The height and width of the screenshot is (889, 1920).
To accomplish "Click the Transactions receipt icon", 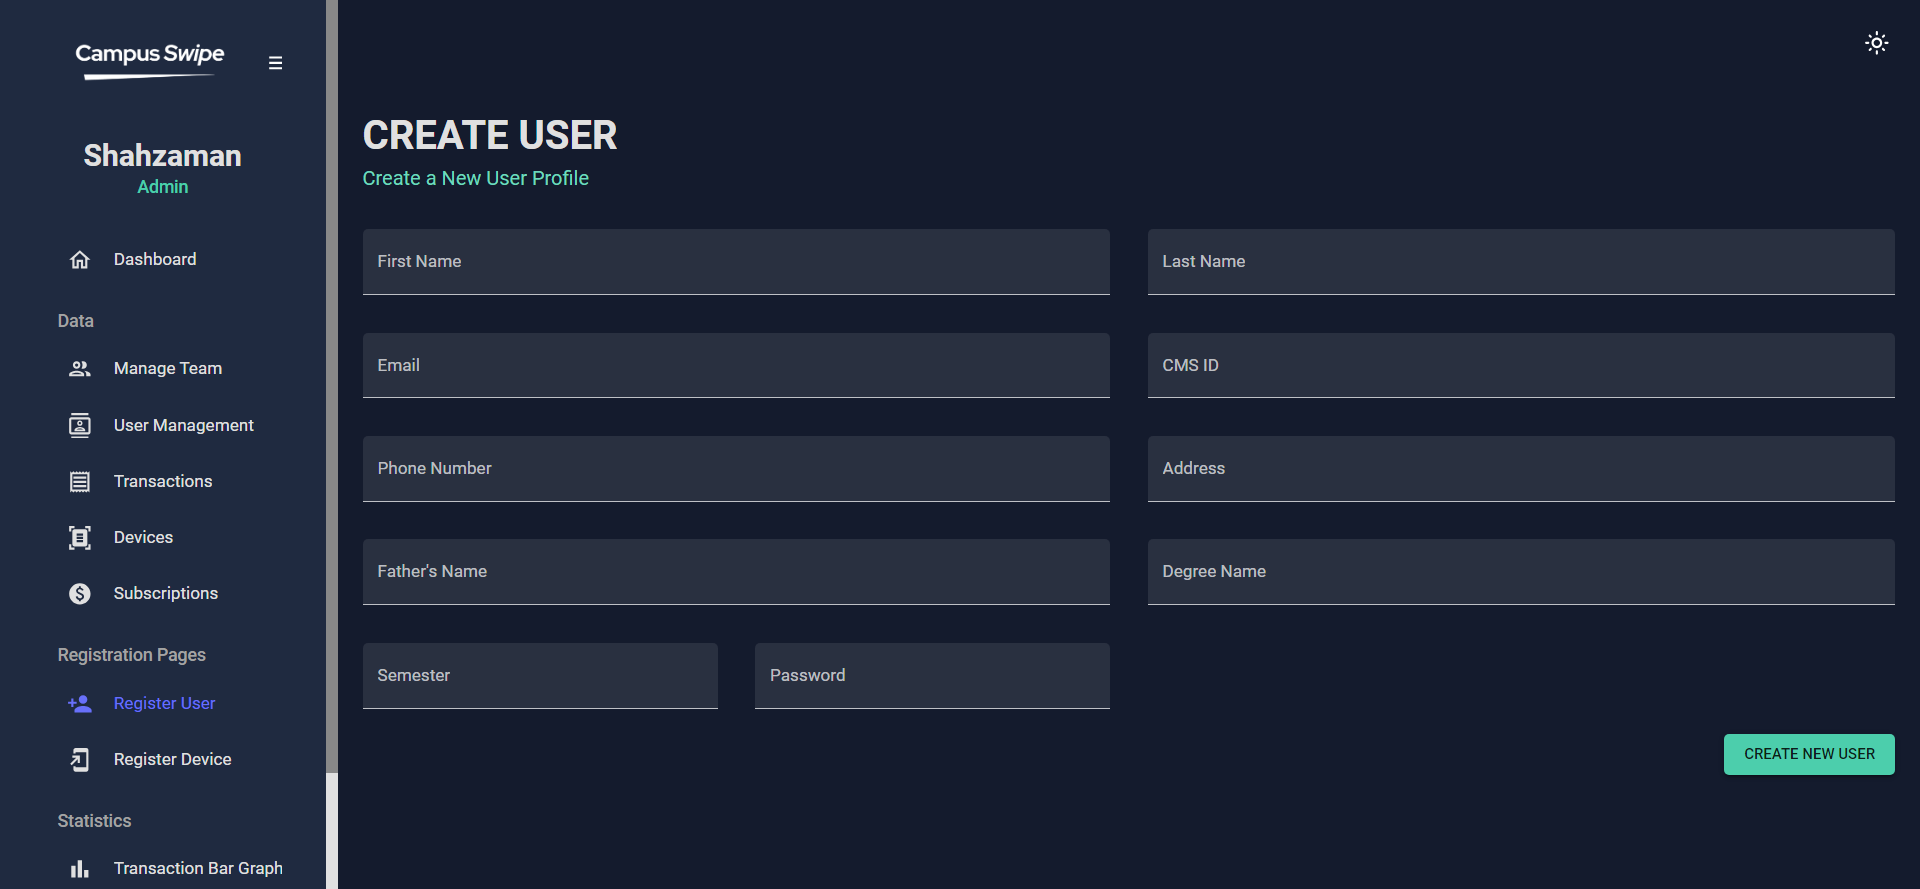I will click(x=80, y=482).
